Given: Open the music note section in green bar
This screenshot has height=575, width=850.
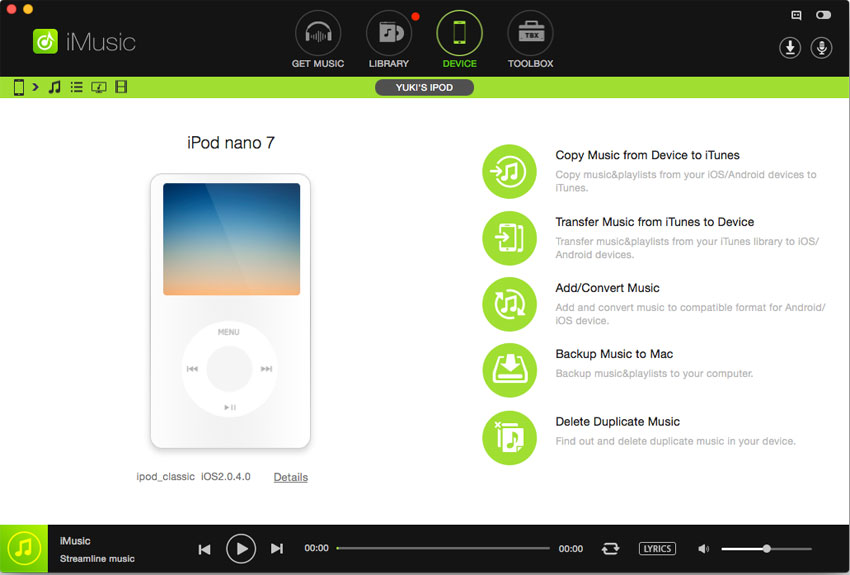Looking at the screenshot, I should tap(54, 87).
